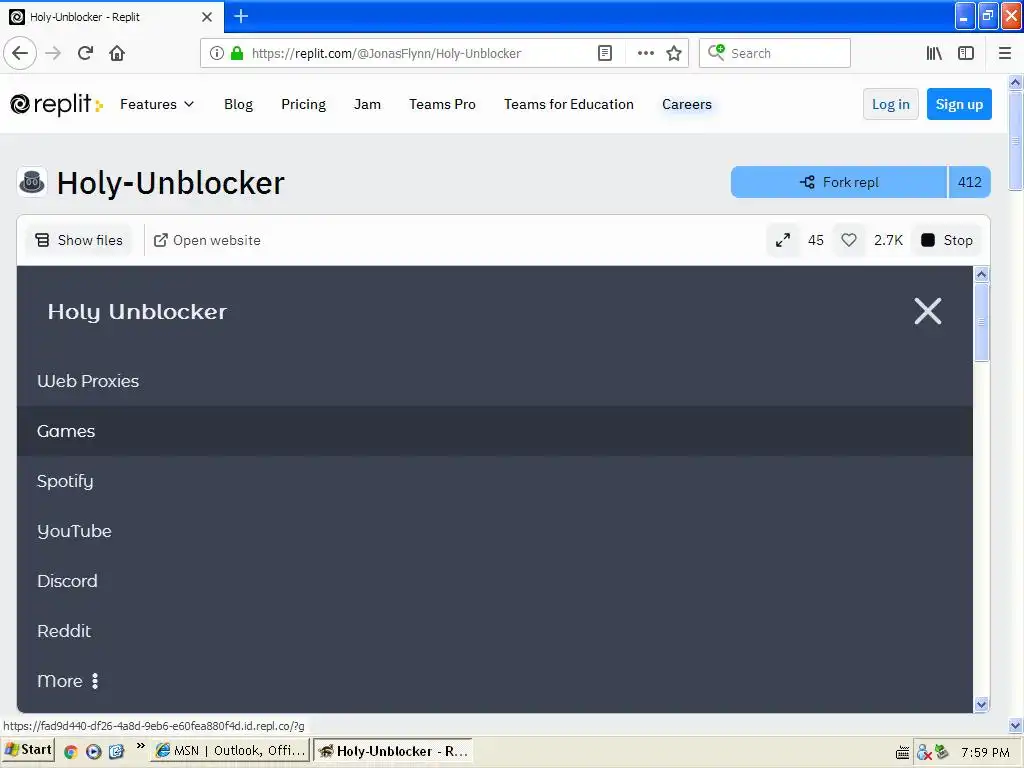Open the on-screen keyboard tray icon
The width and height of the screenshot is (1024, 768).
903,753
